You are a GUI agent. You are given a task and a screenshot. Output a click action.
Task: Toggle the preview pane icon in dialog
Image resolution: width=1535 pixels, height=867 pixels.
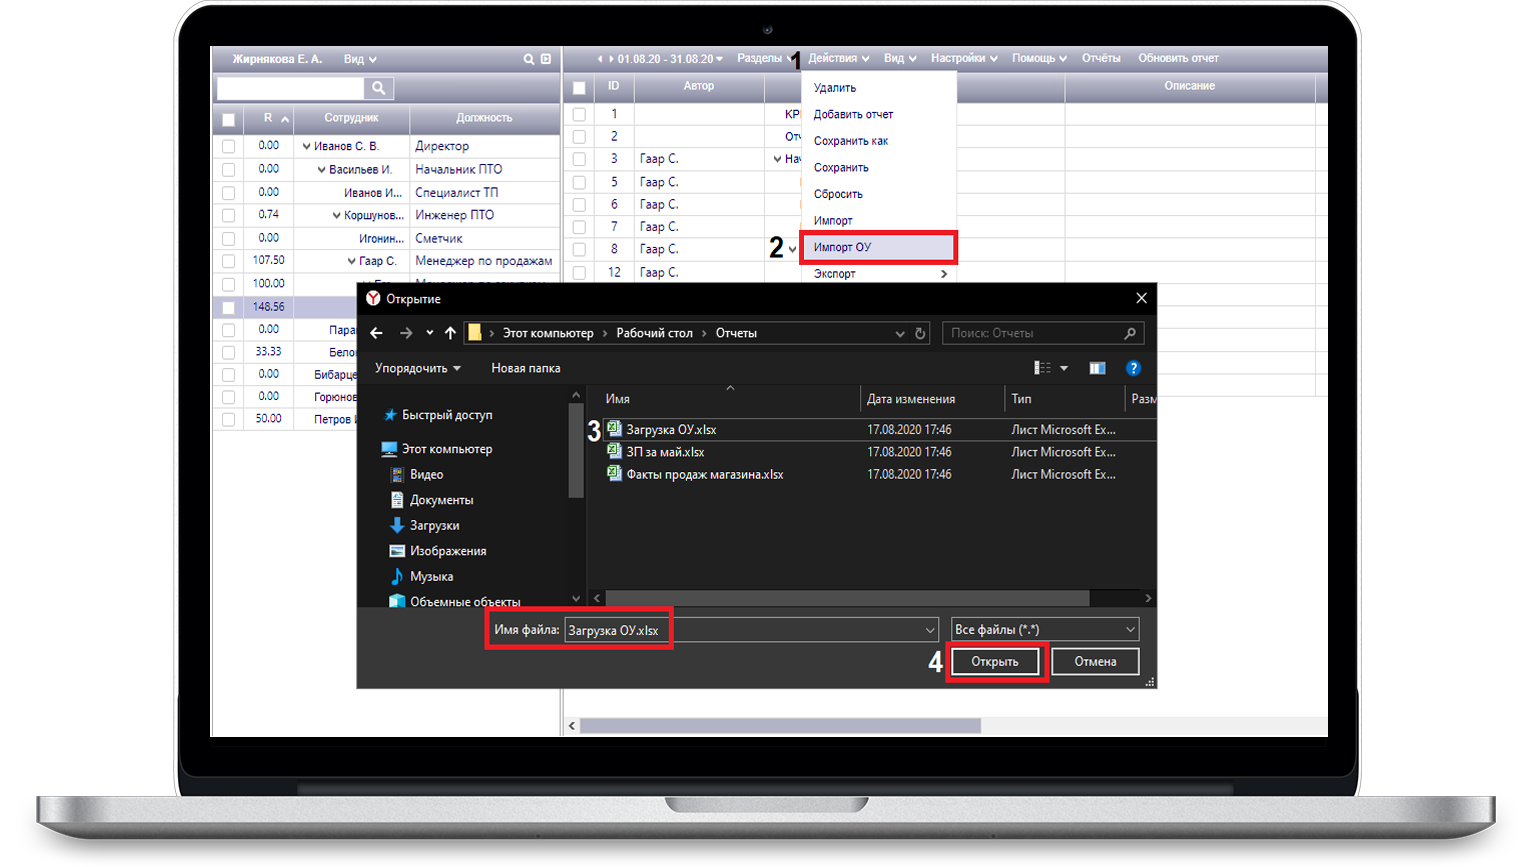[1097, 368]
